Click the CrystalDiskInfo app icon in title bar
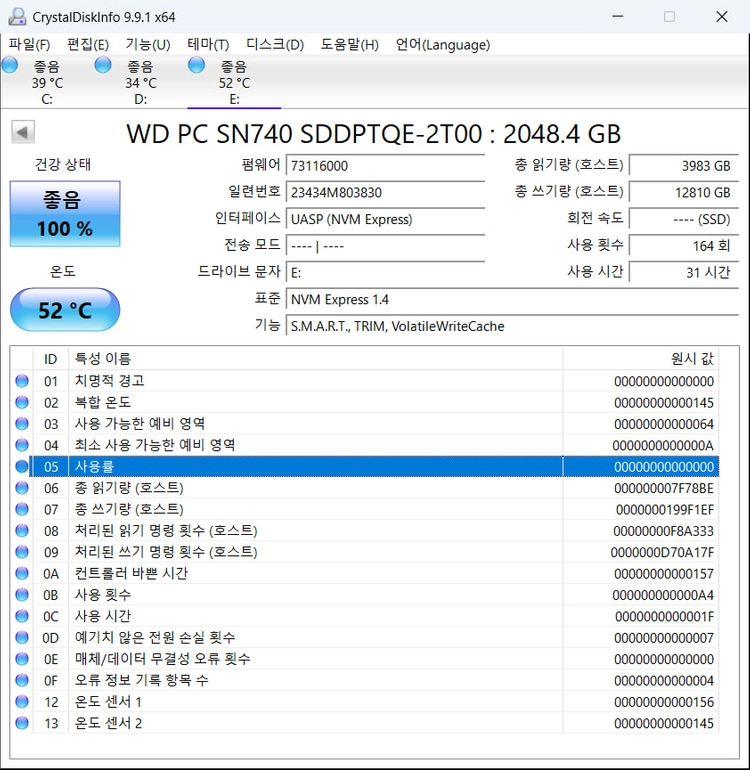This screenshot has width=750, height=770. point(17,17)
